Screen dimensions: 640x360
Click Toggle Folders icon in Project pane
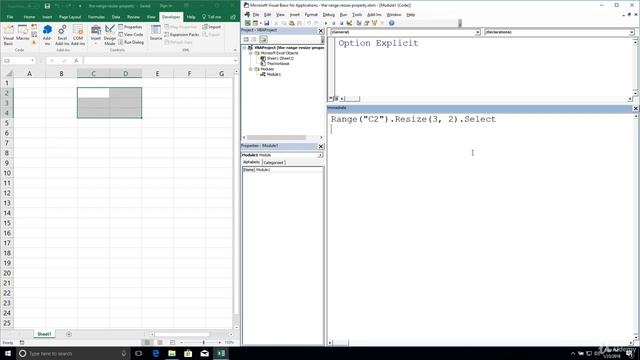[x=263, y=39]
